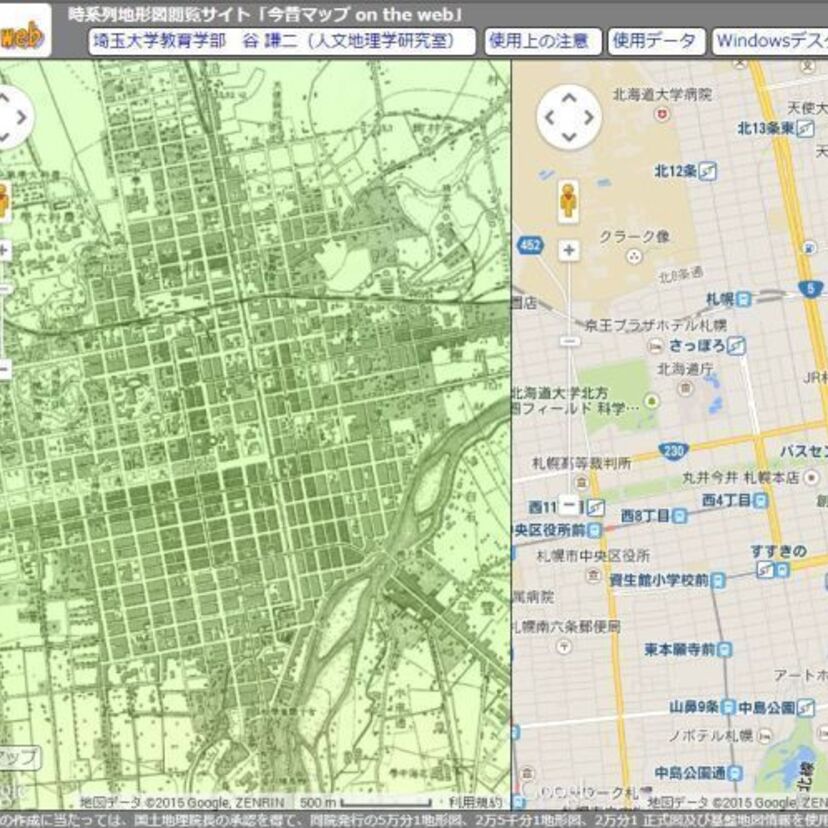Open the 使用上の注意 page
Screen dimensions: 828x828
point(543,41)
